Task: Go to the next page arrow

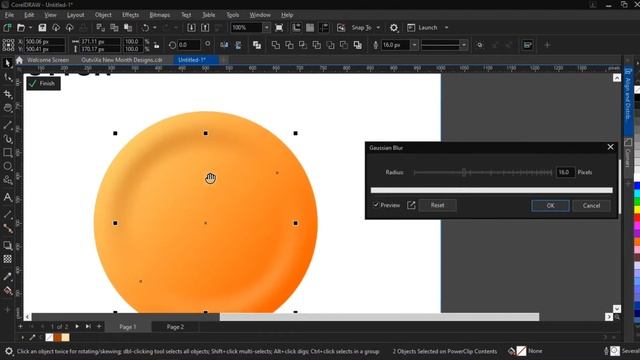Action: click(x=77, y=327)
